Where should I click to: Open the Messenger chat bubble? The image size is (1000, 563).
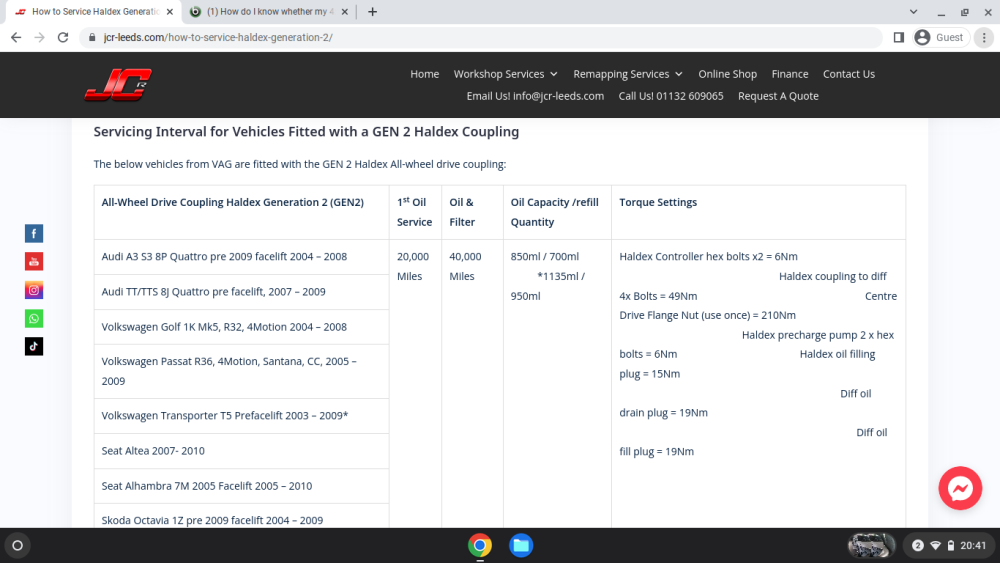click(960, 488)
